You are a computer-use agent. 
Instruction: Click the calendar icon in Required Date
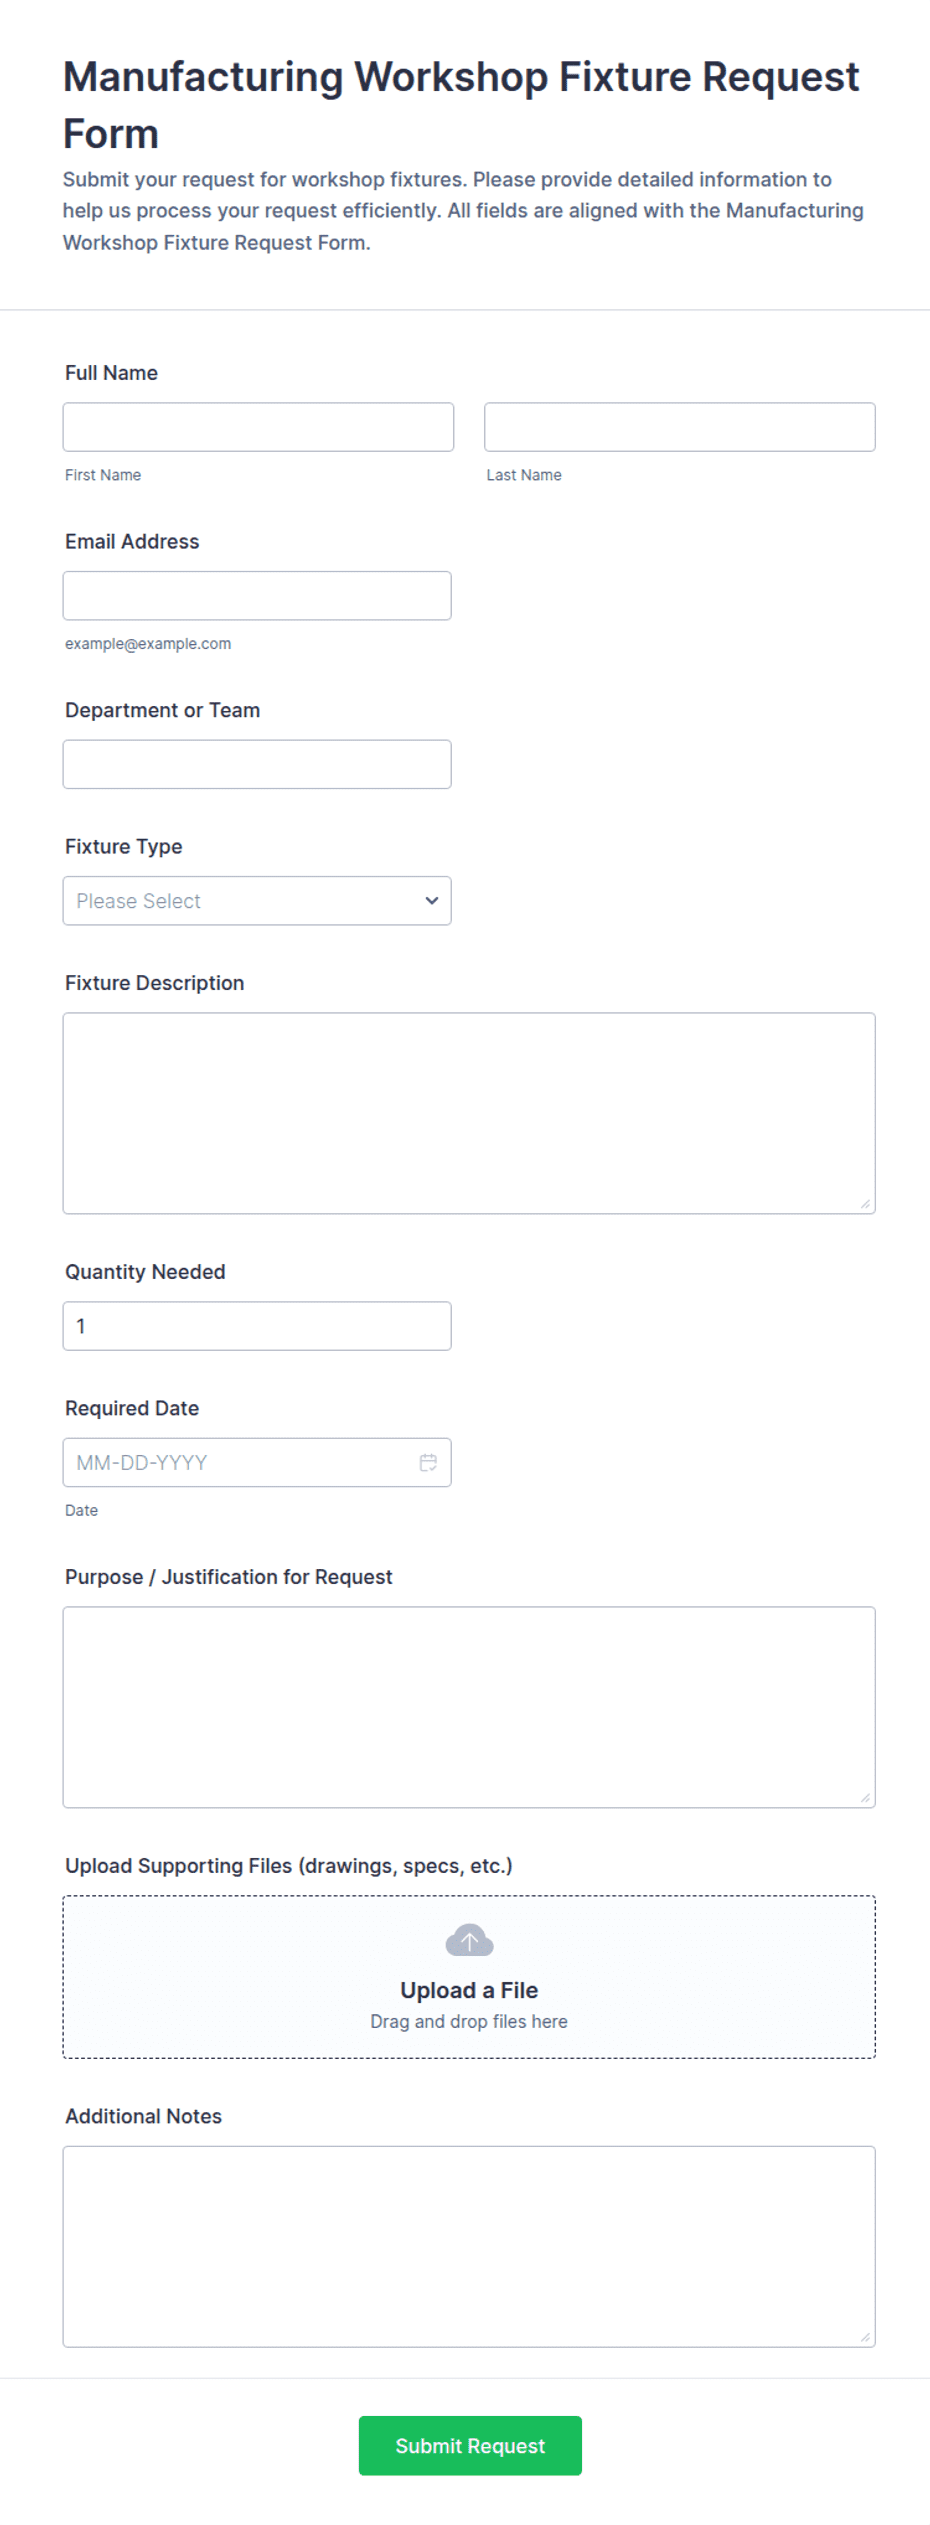pyautogui.click(x=428, y=1462)
